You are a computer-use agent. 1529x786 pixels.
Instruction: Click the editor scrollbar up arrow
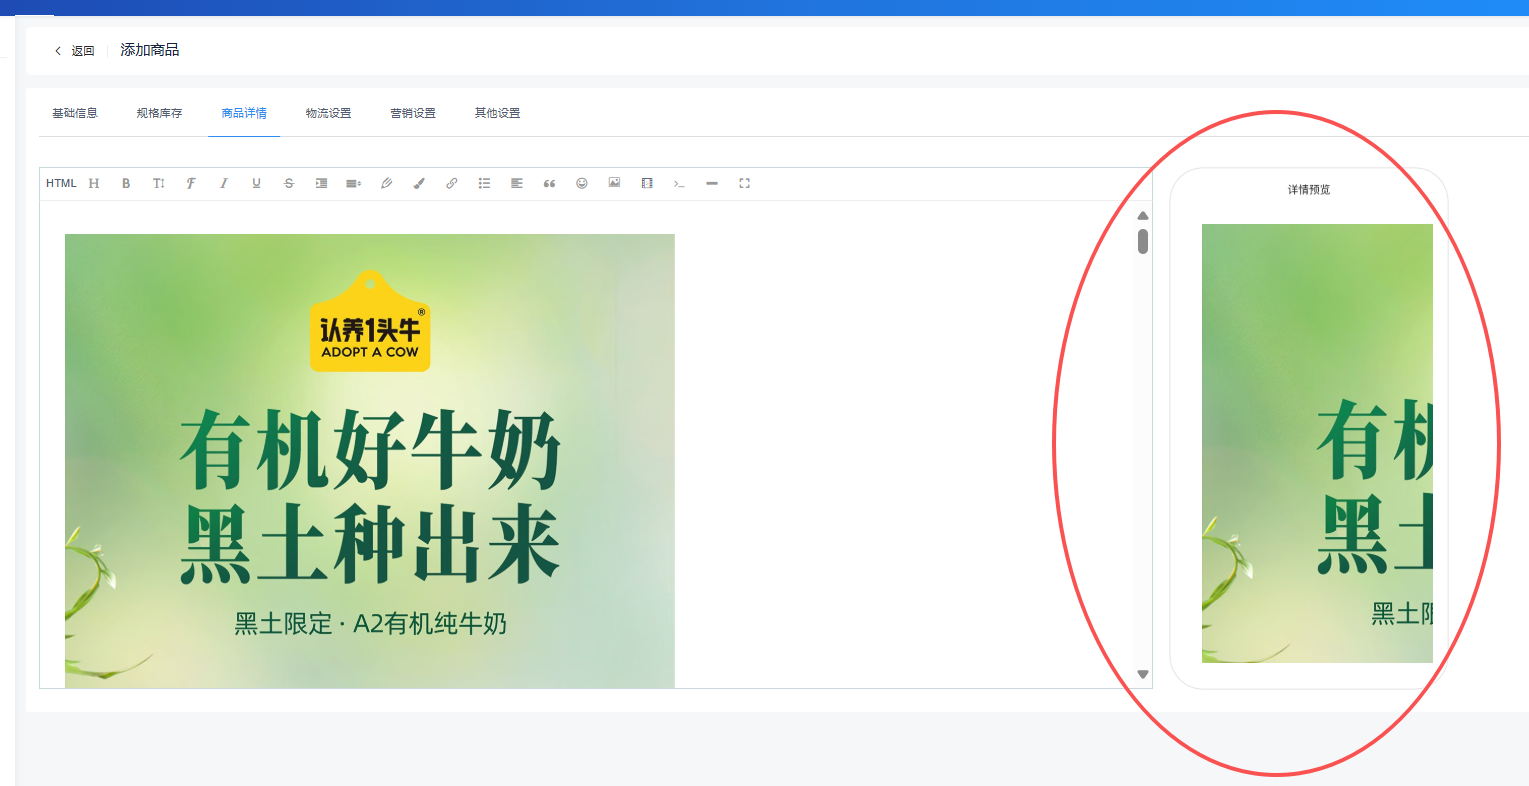pos(1143,216)
